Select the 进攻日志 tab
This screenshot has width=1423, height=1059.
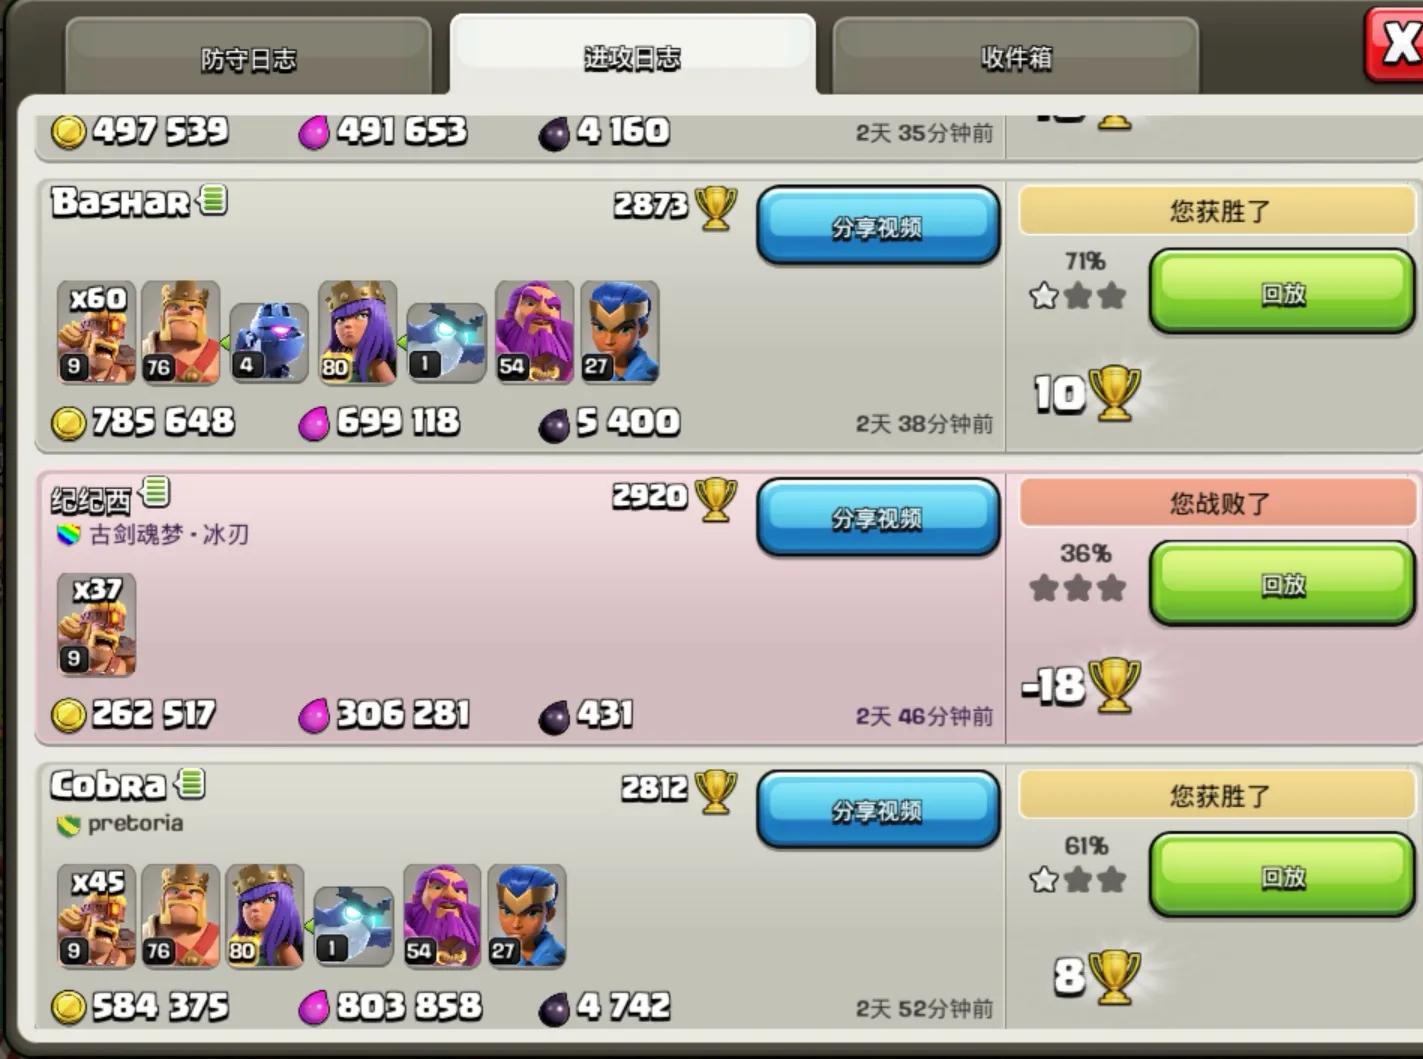(x=632, y=56)
